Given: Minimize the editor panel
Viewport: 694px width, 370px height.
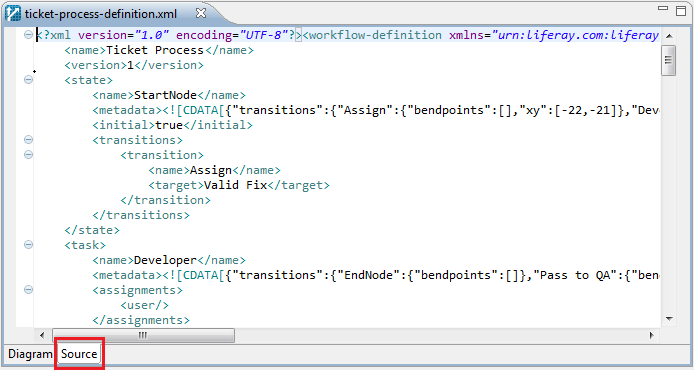Looking at the screenshot, I should (x=663, y=8).
